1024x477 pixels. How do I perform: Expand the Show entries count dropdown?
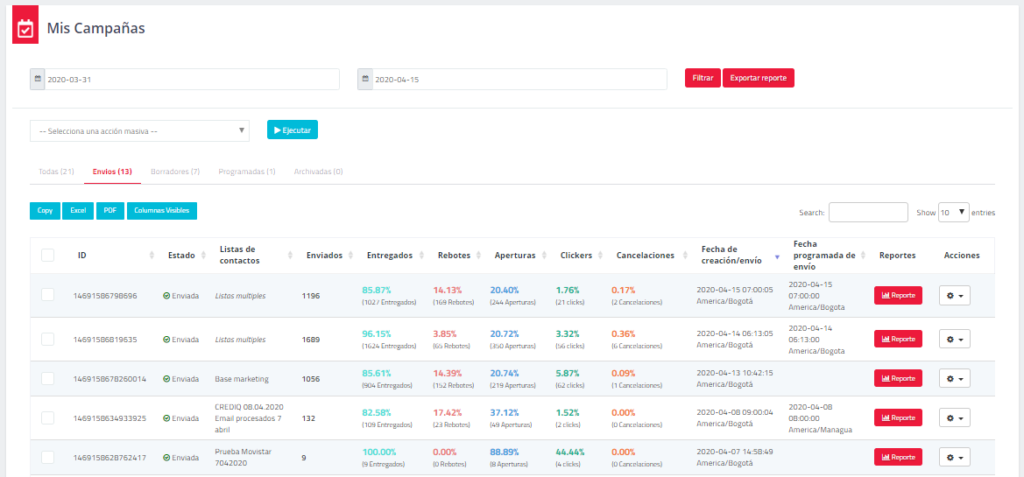[x=953, y=212]
